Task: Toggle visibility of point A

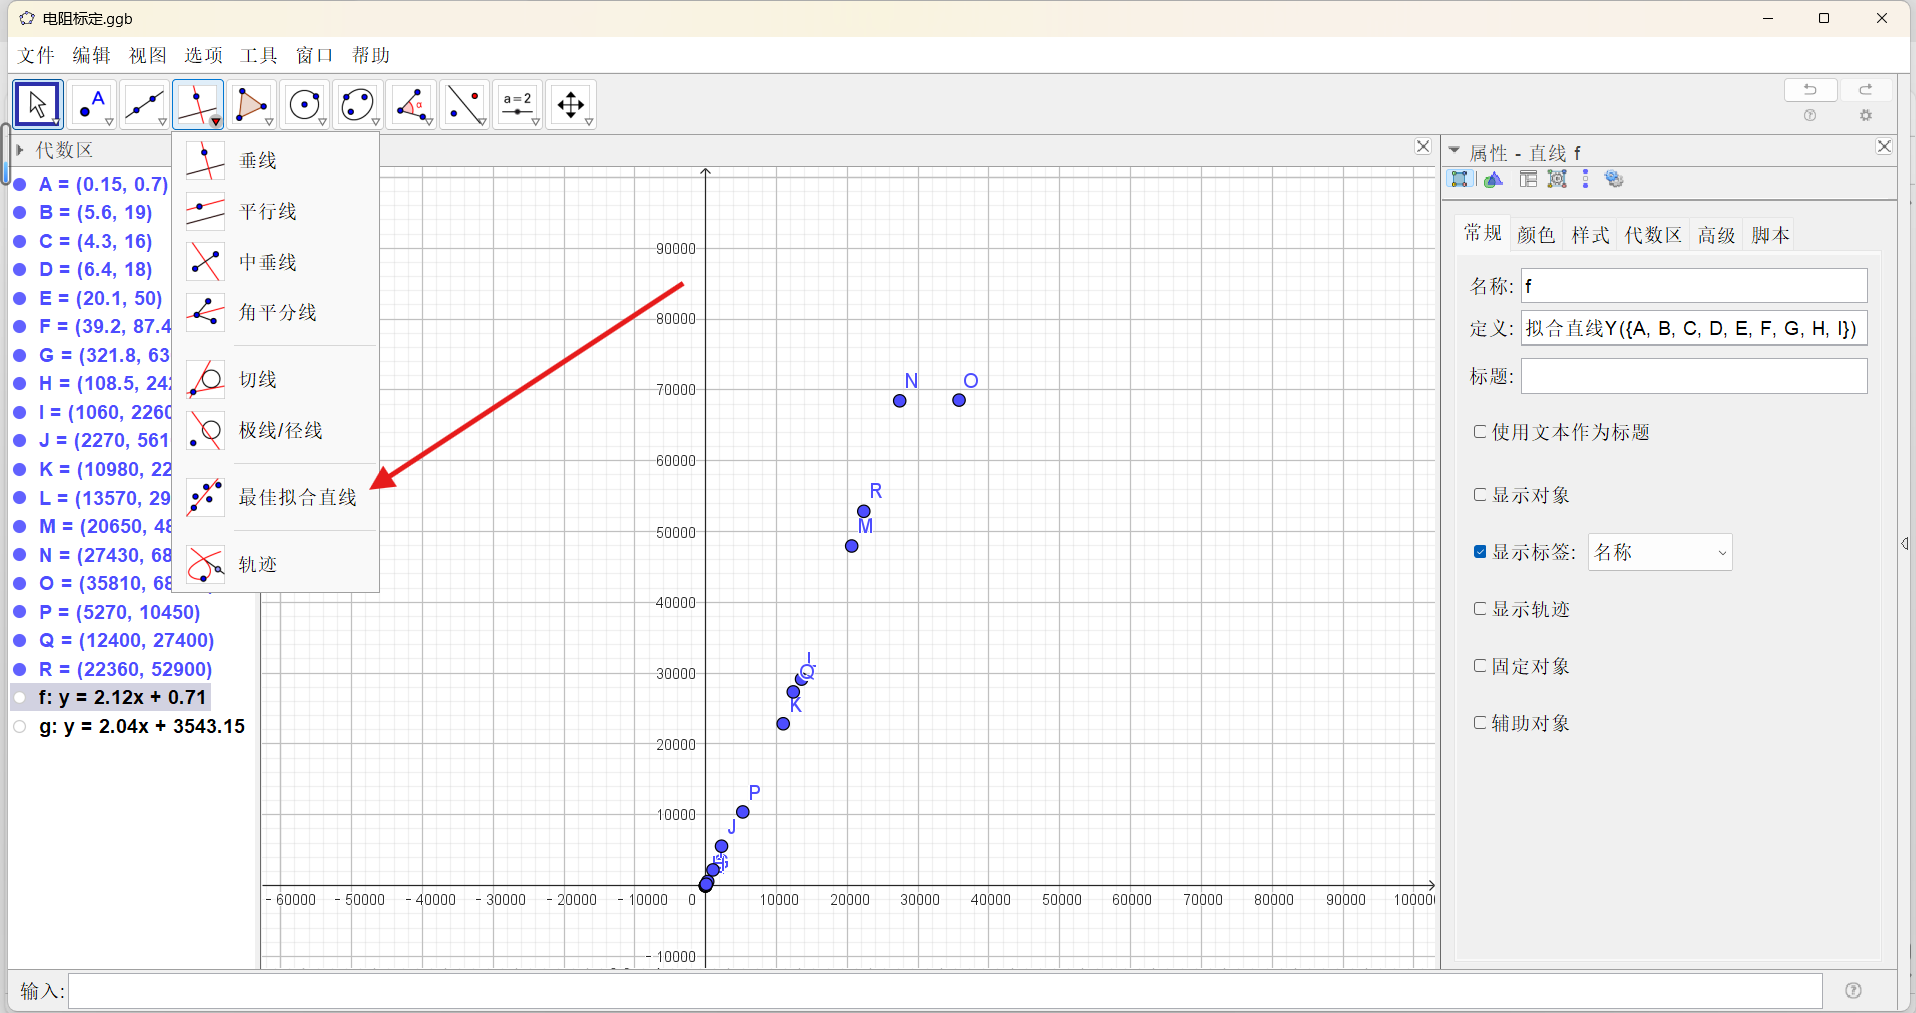Action: pos(19,185)
